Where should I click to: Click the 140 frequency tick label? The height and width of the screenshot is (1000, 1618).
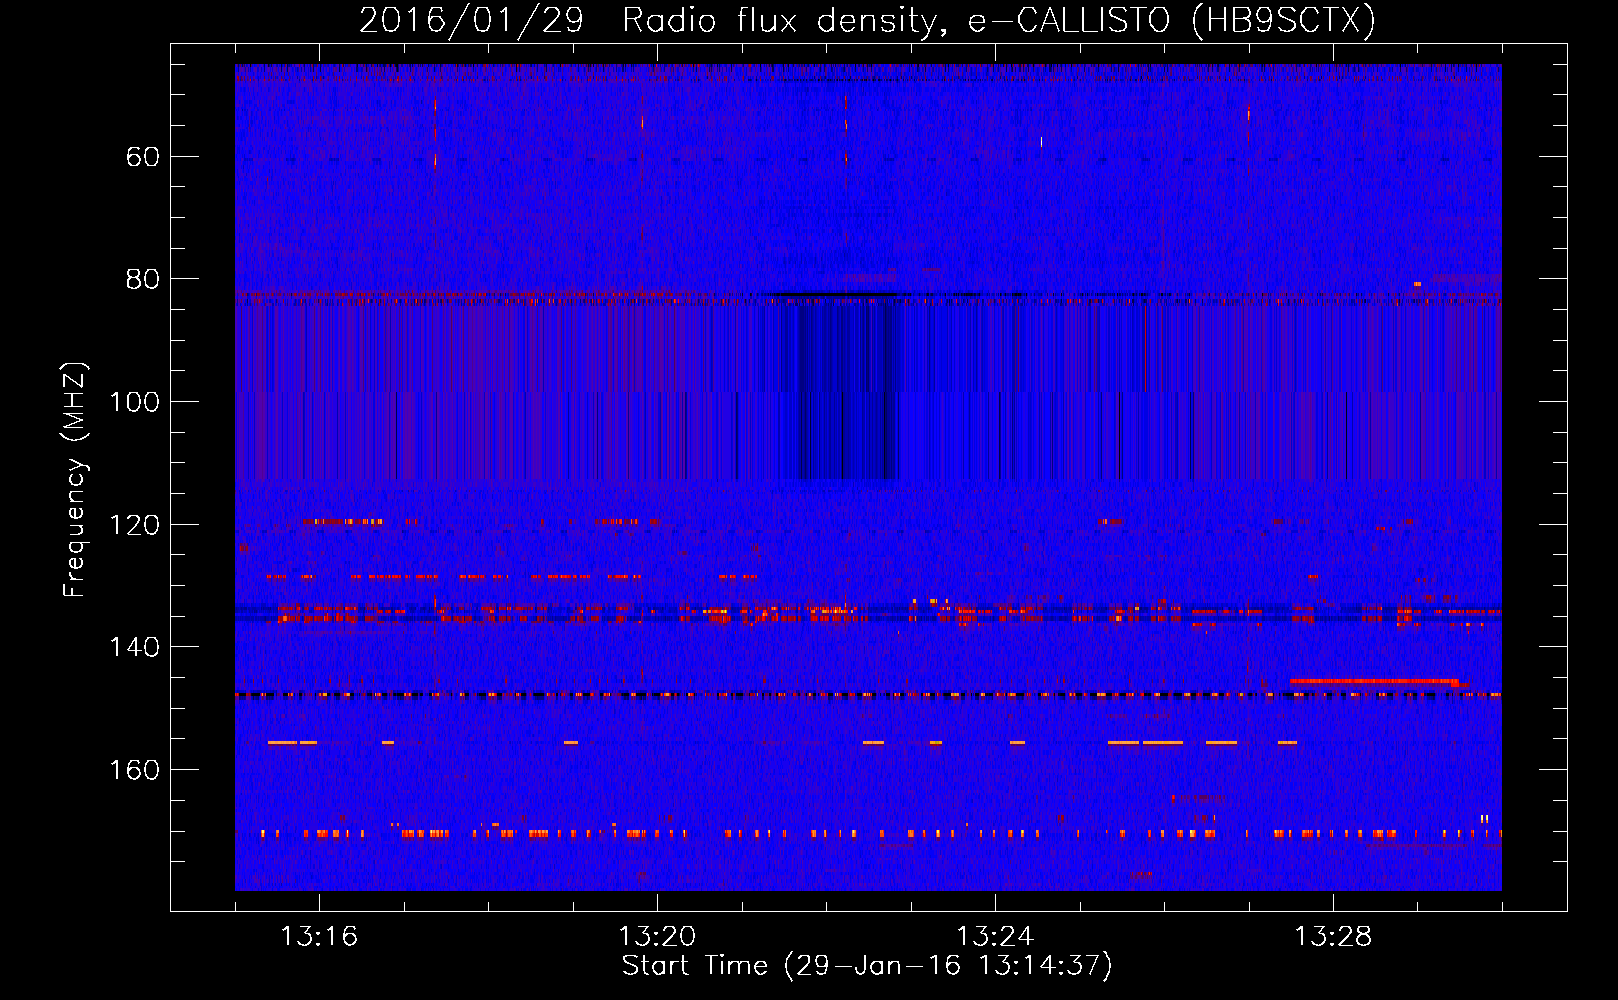tap(134, 647)
